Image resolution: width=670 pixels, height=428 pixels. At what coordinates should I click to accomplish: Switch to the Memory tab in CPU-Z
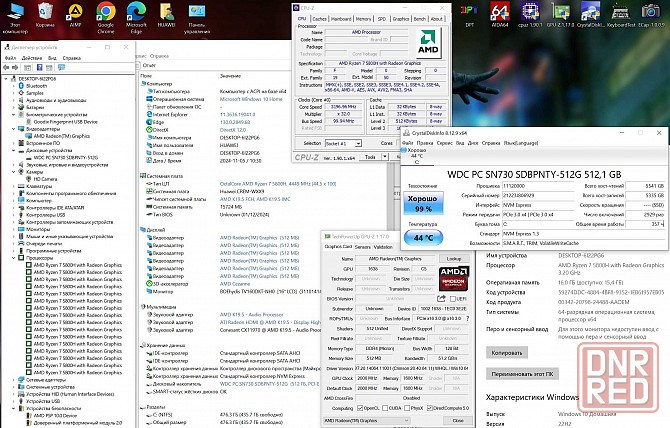(x=364, y=19)
